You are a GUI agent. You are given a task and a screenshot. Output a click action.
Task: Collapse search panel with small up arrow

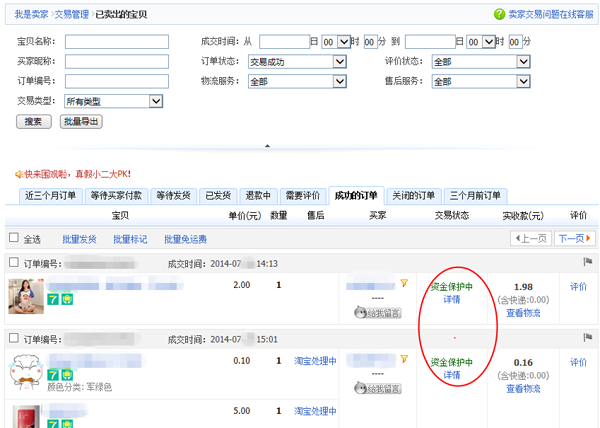(267, 146)
